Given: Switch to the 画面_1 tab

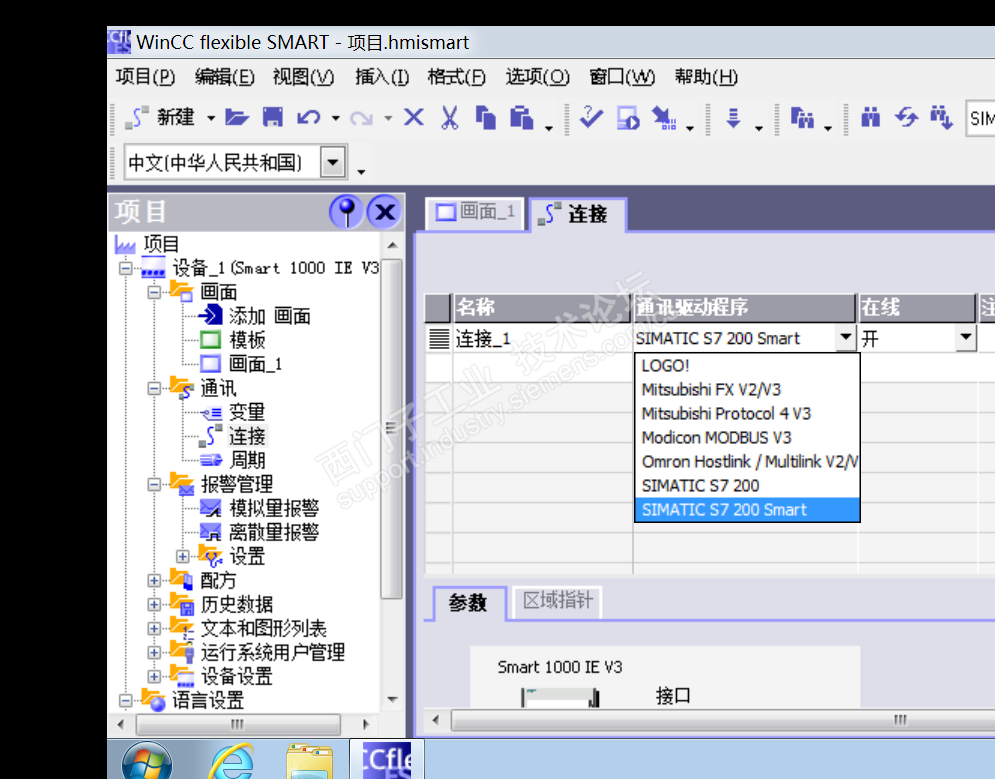Looking at the screenshot, I should coord(475,212).
